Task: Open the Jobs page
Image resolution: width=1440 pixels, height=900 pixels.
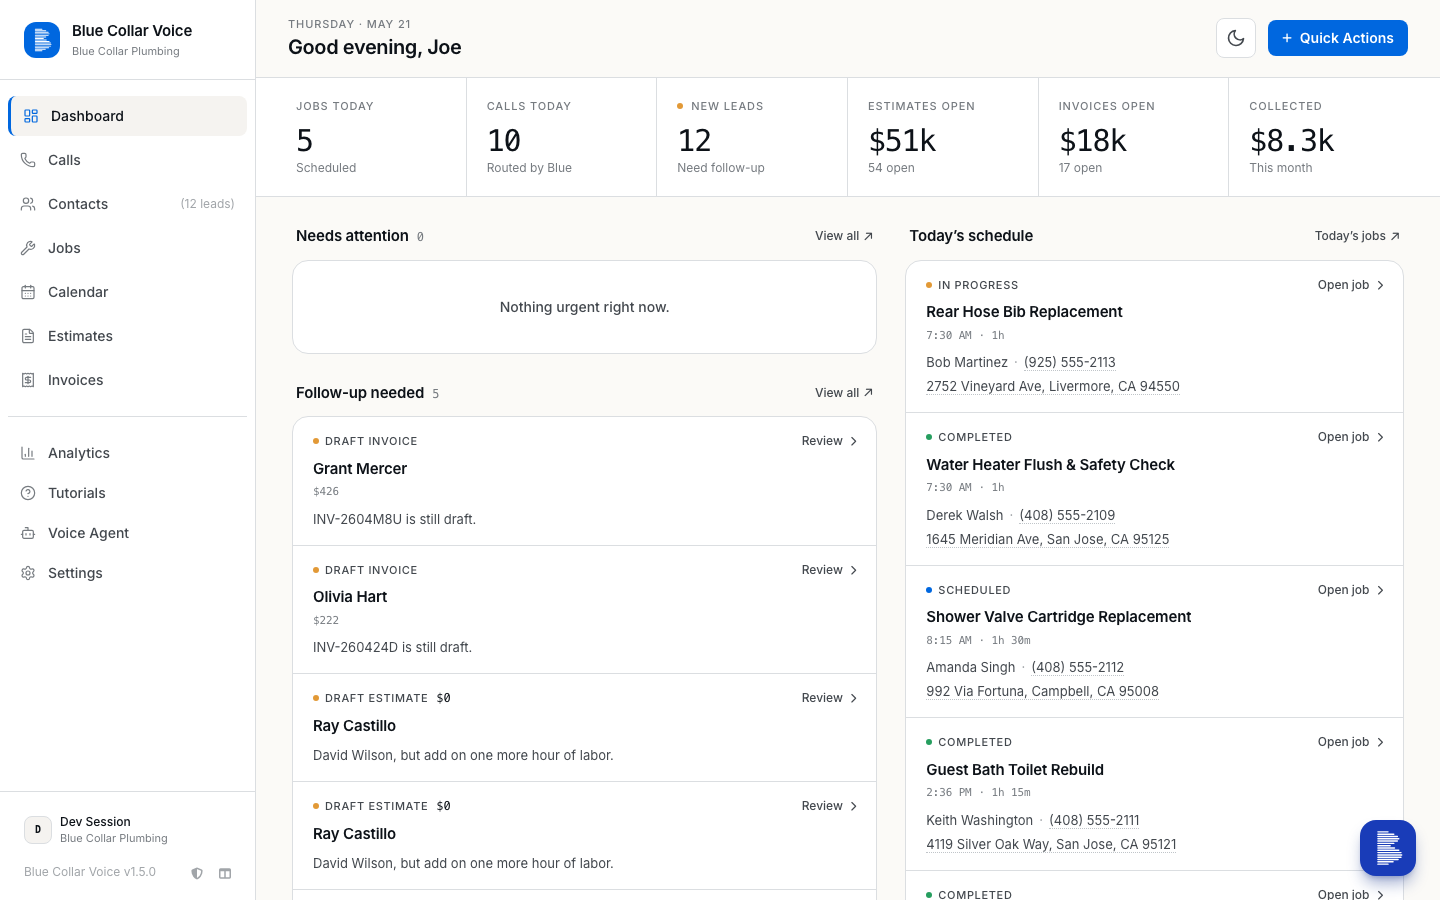Action: 127,248
